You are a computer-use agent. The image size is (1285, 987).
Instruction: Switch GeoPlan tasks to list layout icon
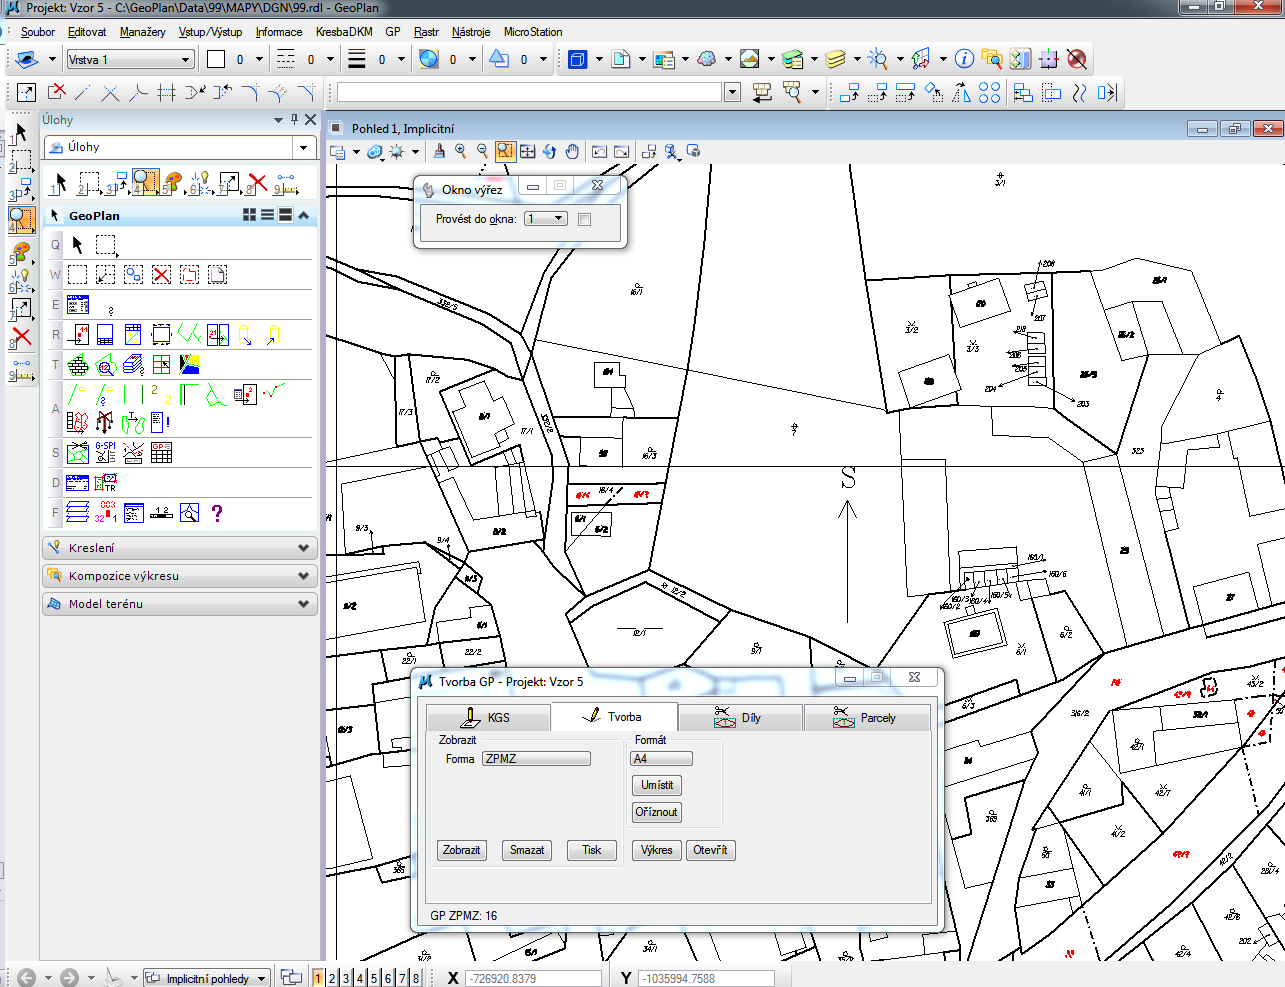click(267, 215)
